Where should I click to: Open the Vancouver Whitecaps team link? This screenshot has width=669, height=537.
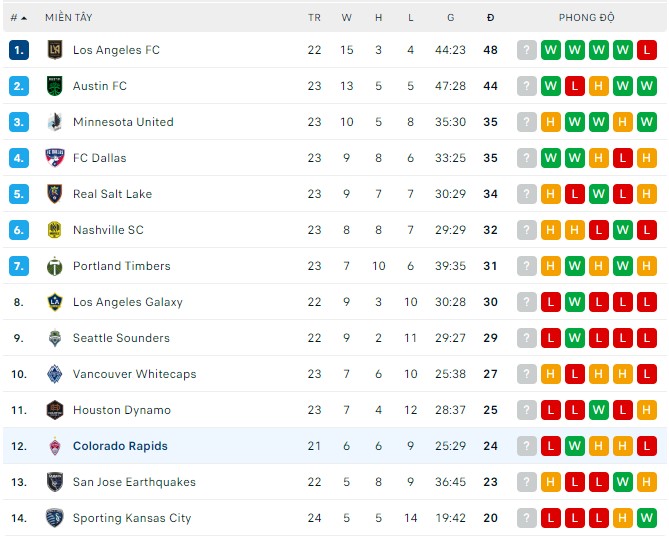tap(134, 374)
